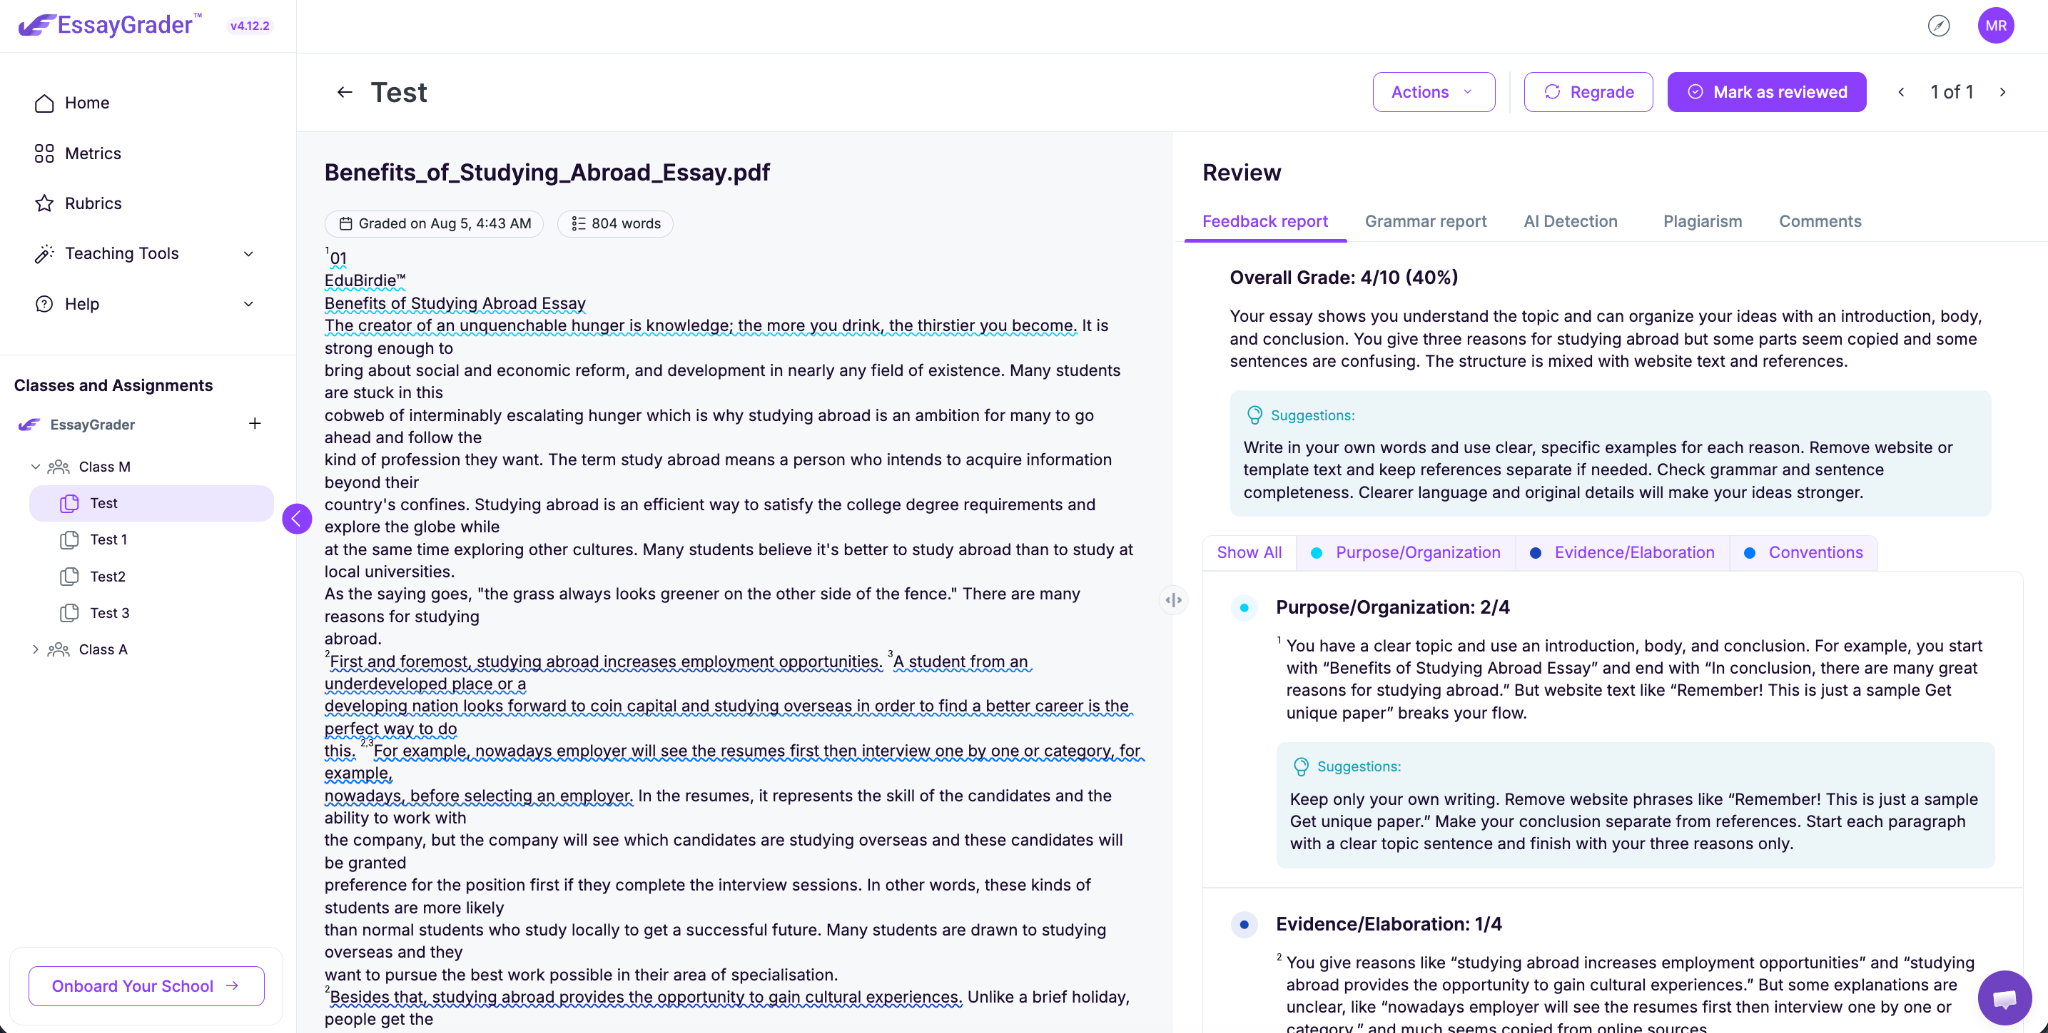Open the MR user avatar menu

pyautogui.click(x=1996, y=26)
